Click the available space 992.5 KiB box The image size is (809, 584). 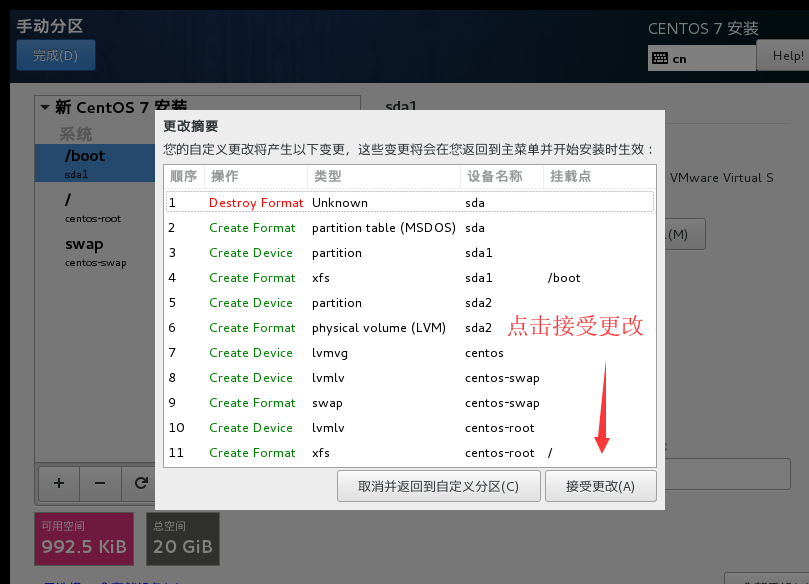coord(84,539)
